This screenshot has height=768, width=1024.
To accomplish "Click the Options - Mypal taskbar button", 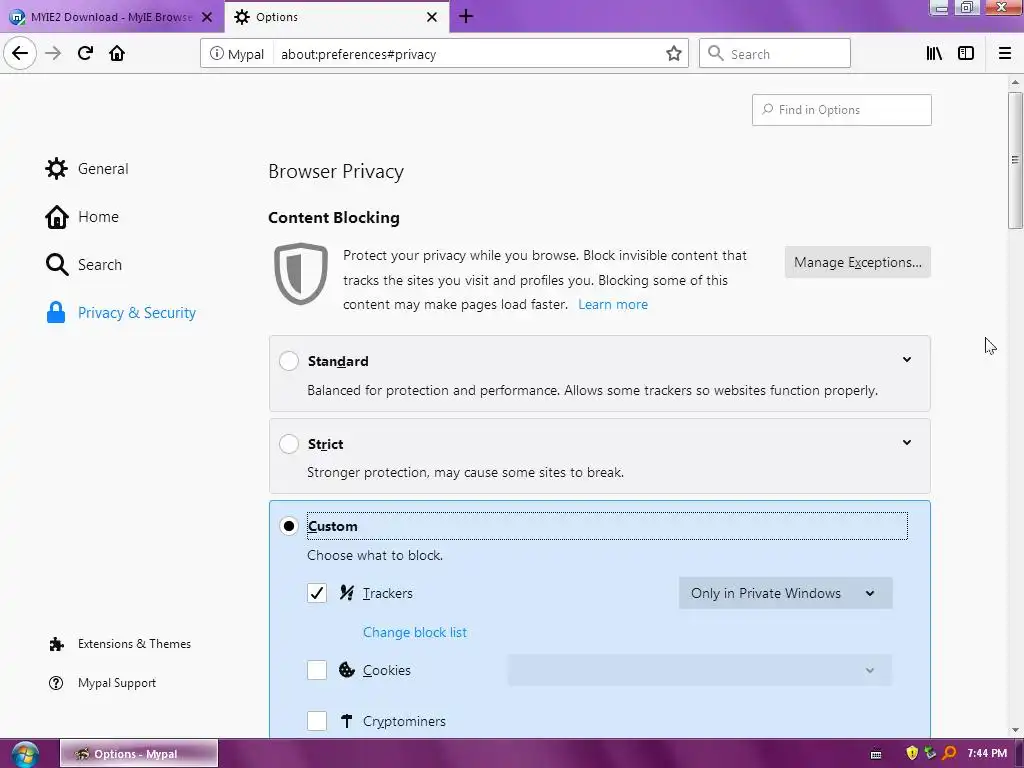I will pyautogui.click(x=138, y=754).
